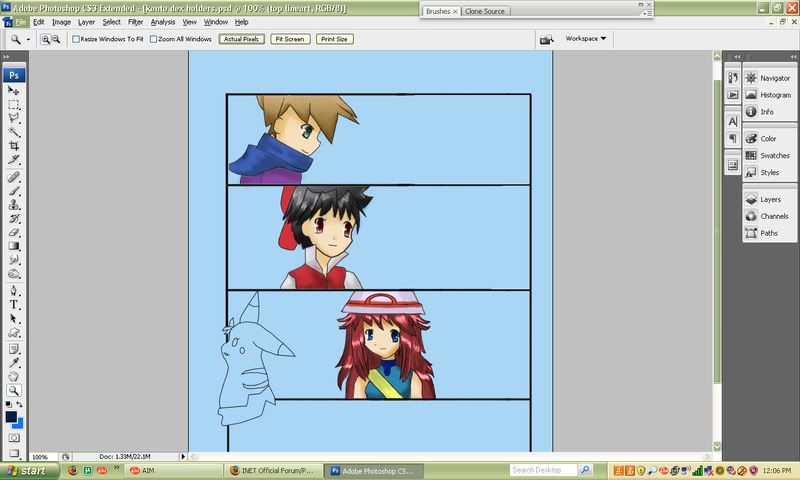Click the Print Size button
The image size is (800, 480).
[x=334, y=39]
